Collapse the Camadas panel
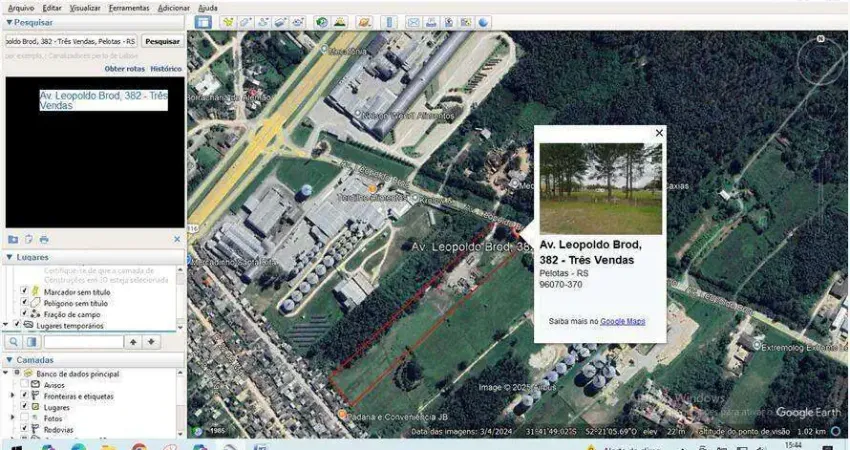This screenshot has height=450, width=850. 9,359
